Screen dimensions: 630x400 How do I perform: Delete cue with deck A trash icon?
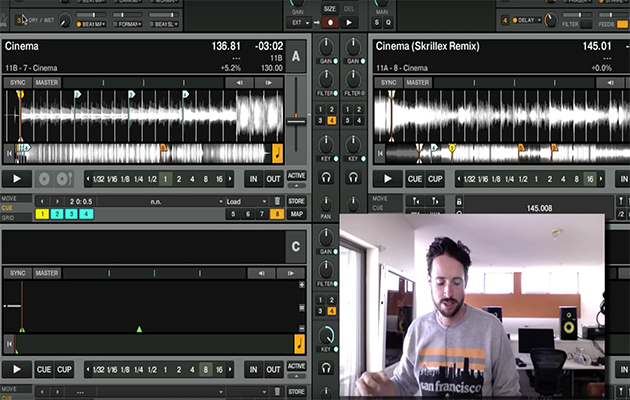click(277, 201)
